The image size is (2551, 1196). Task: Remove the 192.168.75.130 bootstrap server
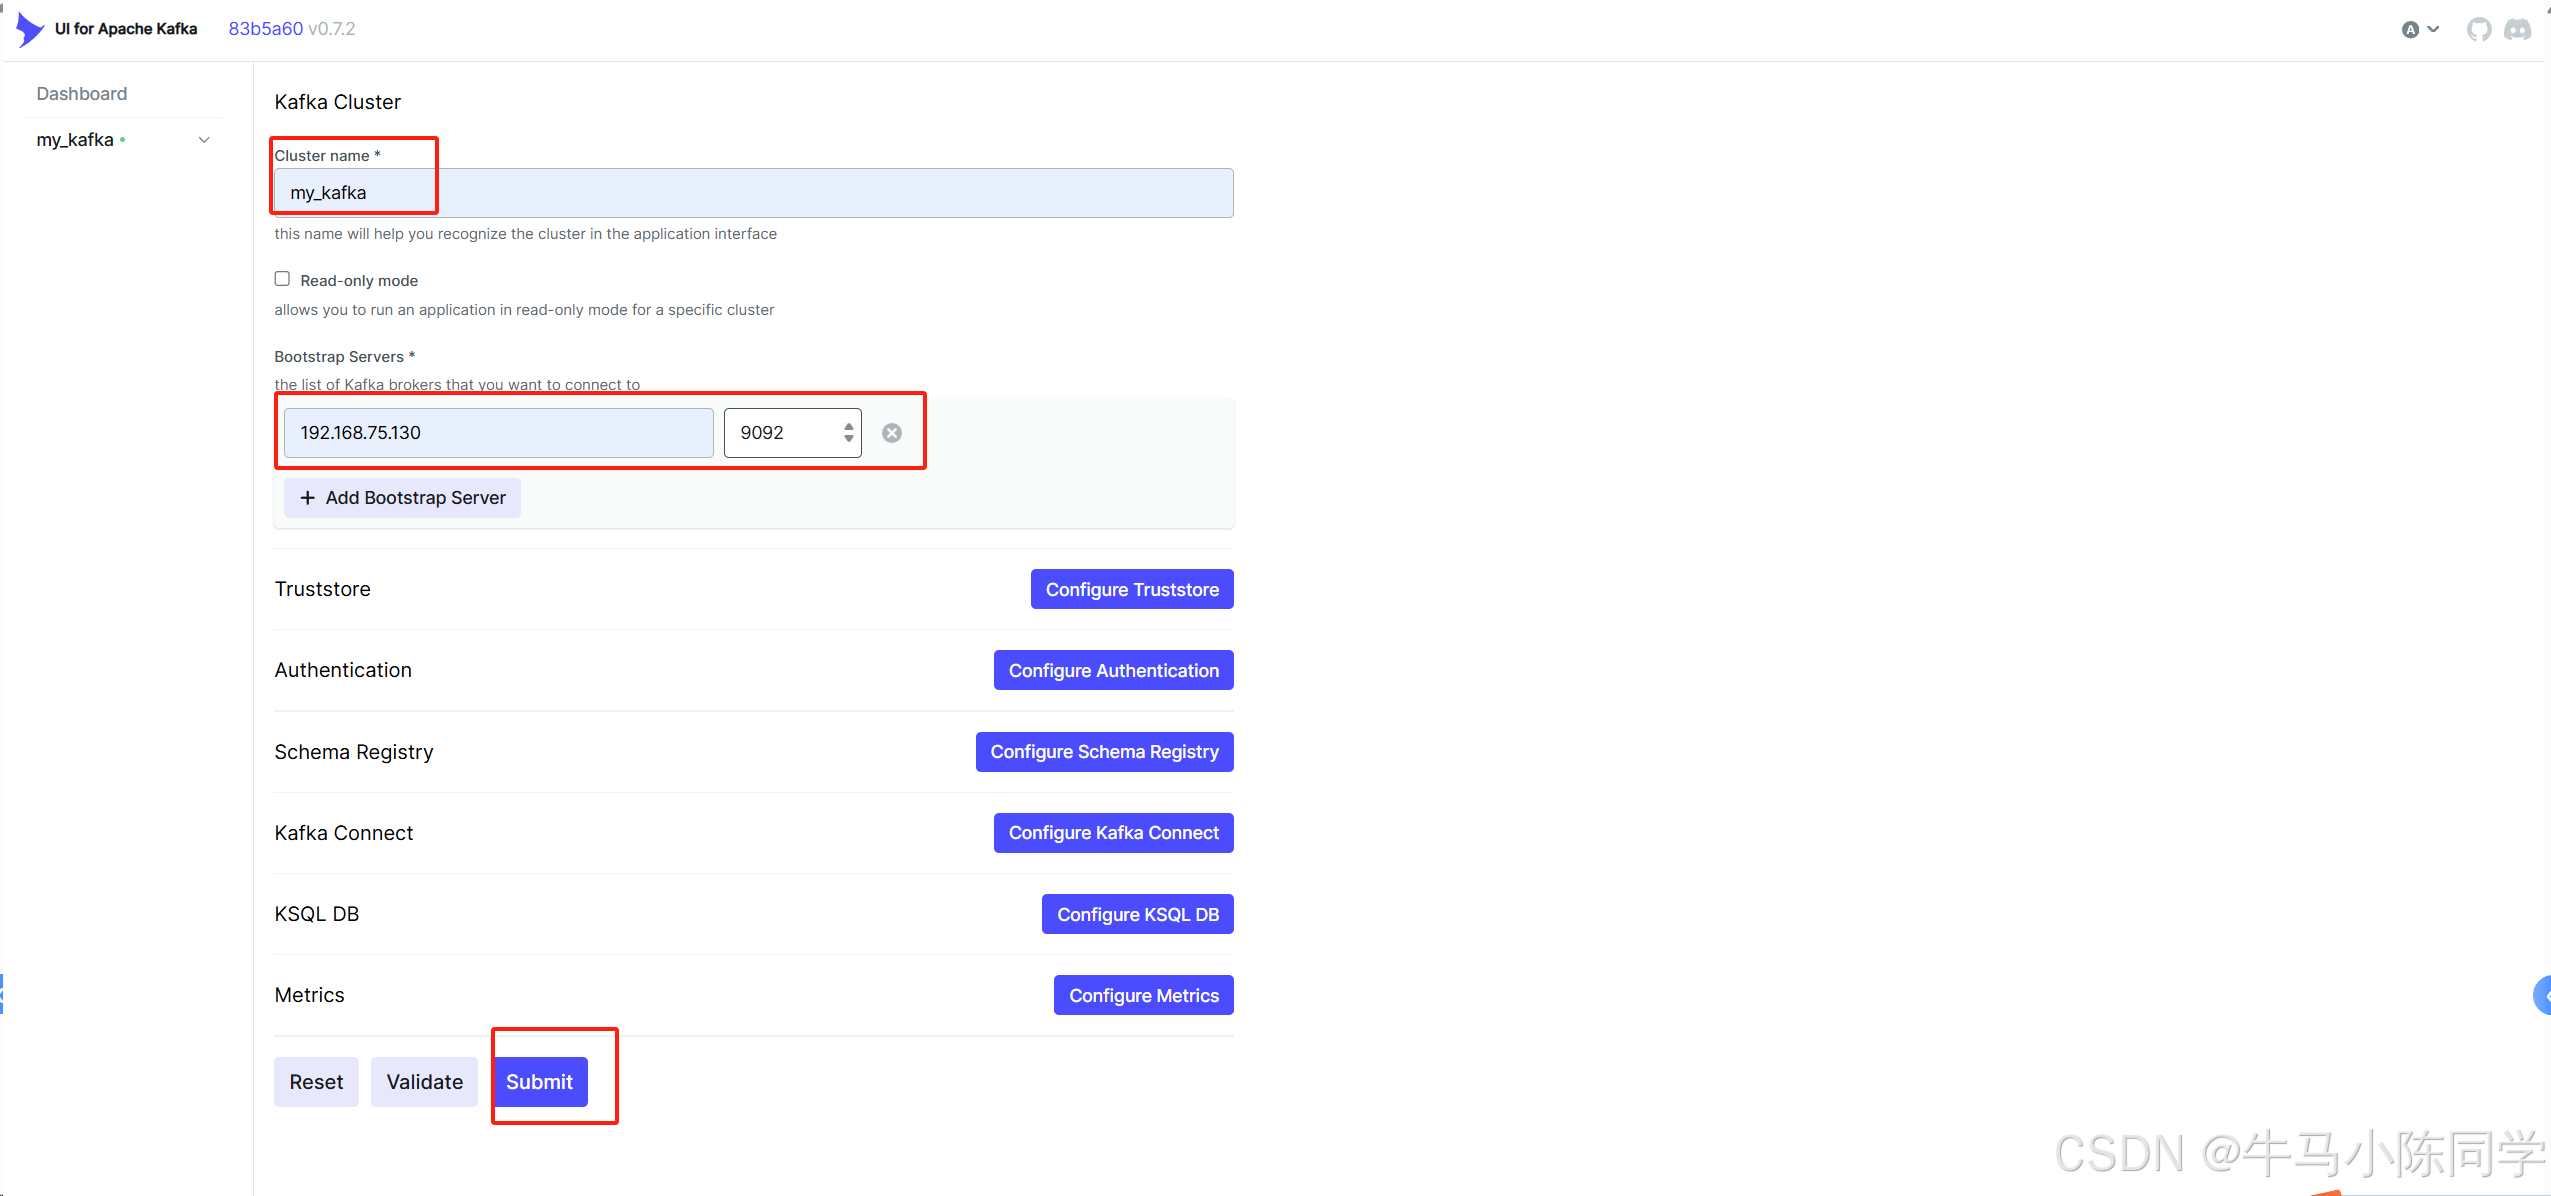pyautogui.click(x=892, y=433)
